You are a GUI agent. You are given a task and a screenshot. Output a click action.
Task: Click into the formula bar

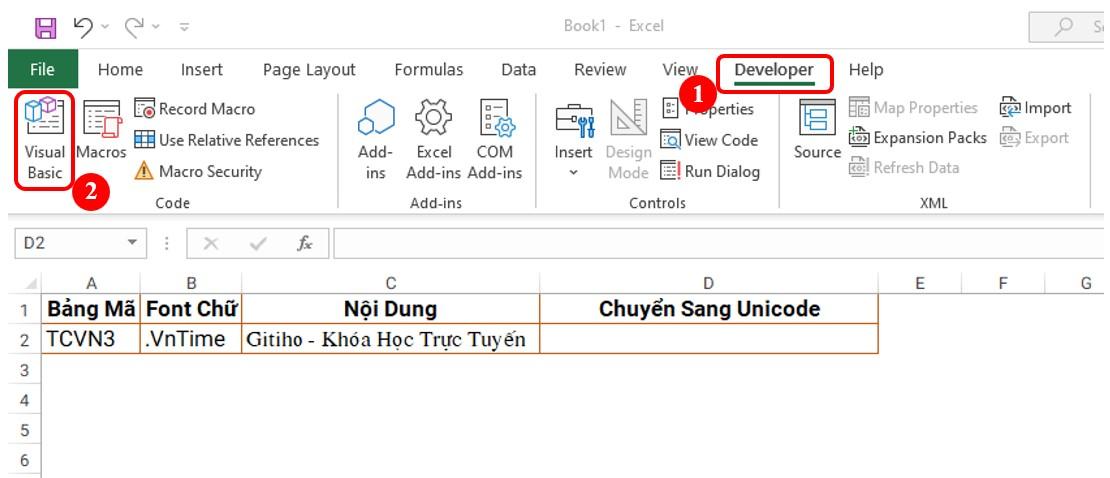(x=719, y=243)
